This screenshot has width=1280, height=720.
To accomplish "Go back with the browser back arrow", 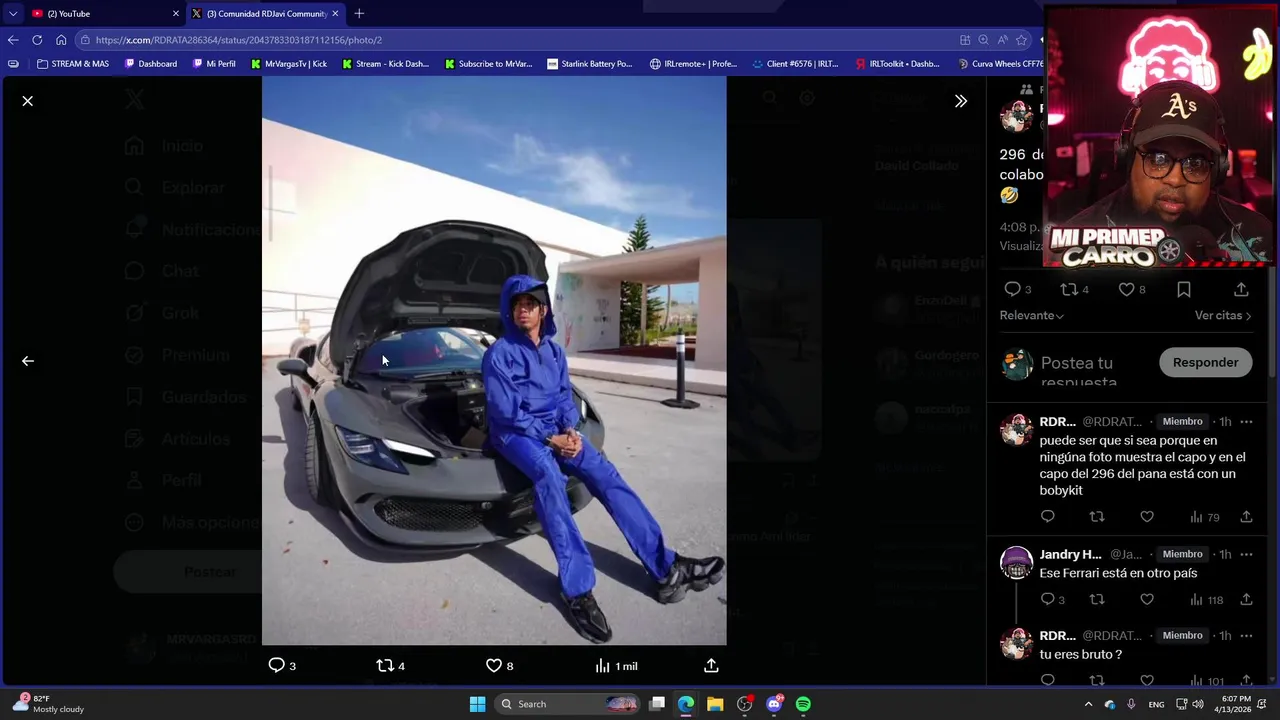I will (13, 40).
